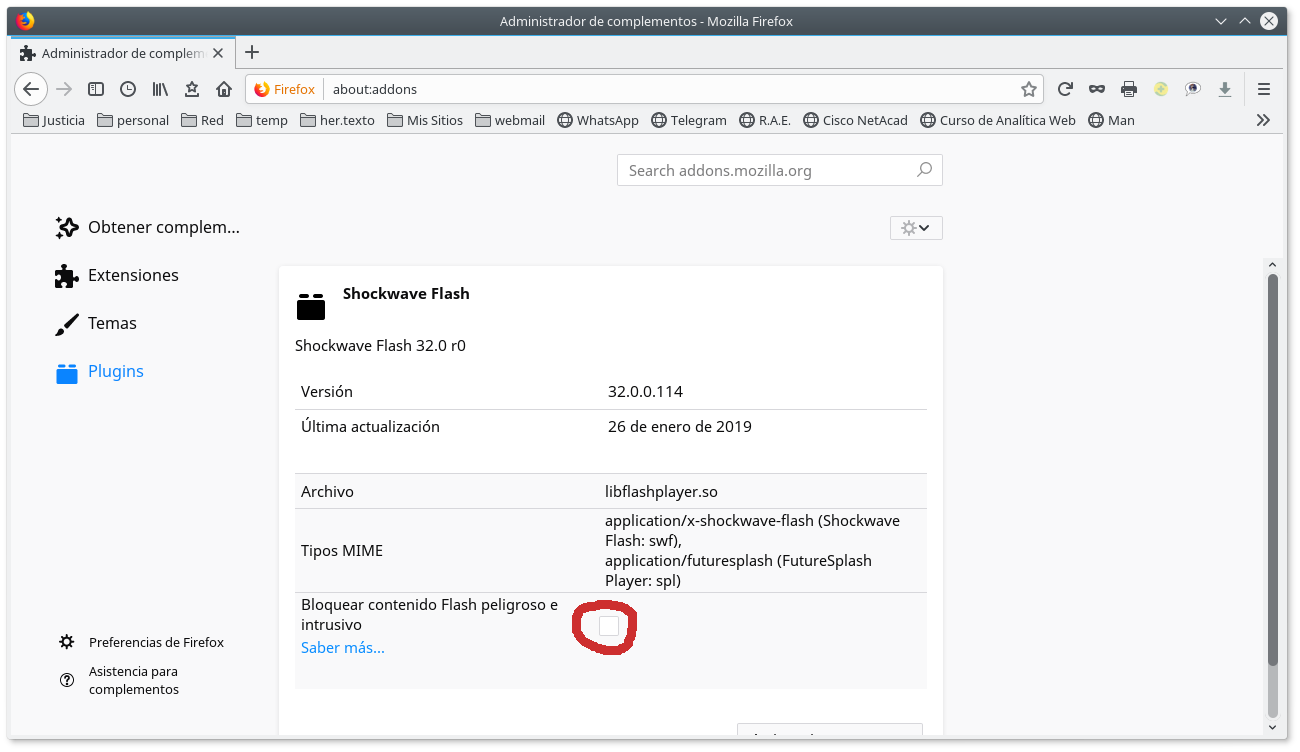Open the history clock icon

point(128,89)
